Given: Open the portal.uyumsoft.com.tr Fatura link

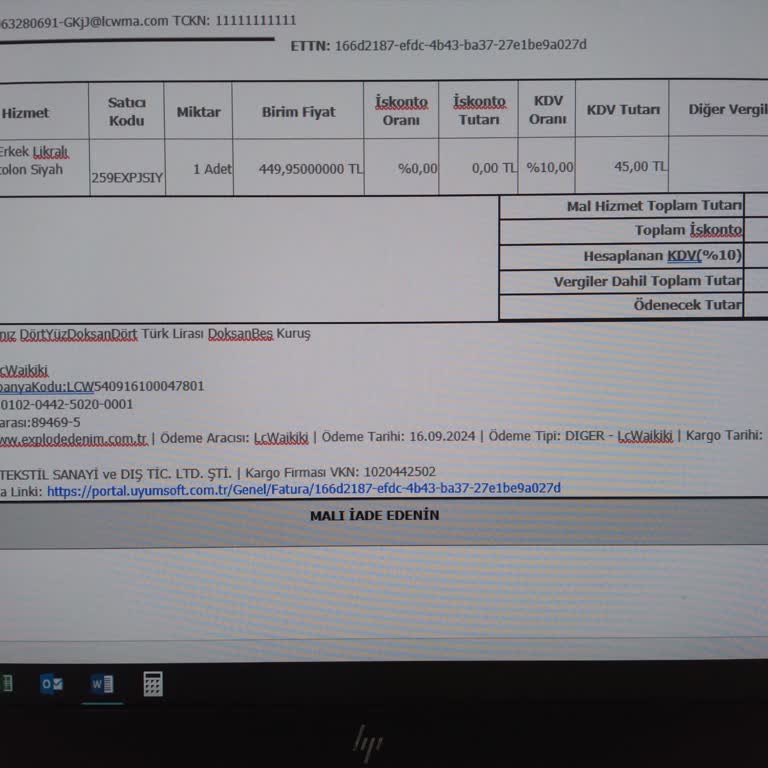Looking at the screenshot, I should 304,489.
